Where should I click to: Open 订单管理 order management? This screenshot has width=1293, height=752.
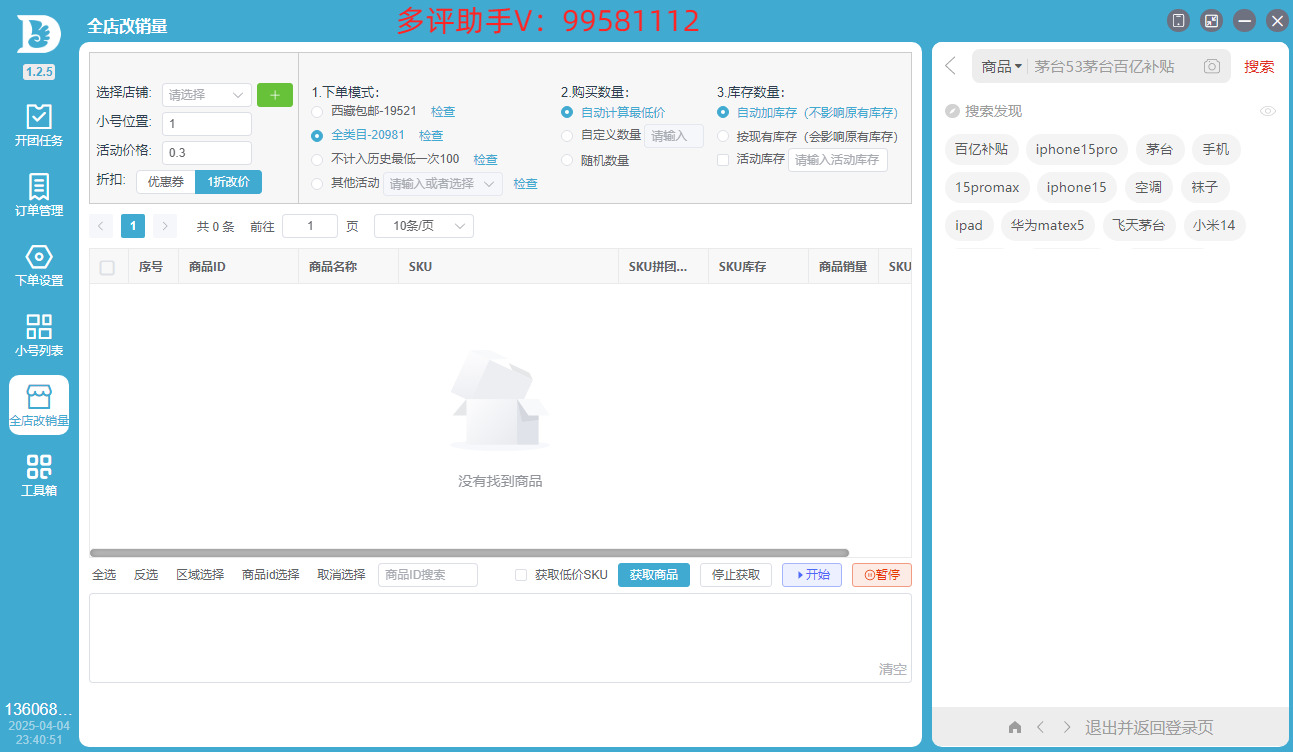point(39,195)
